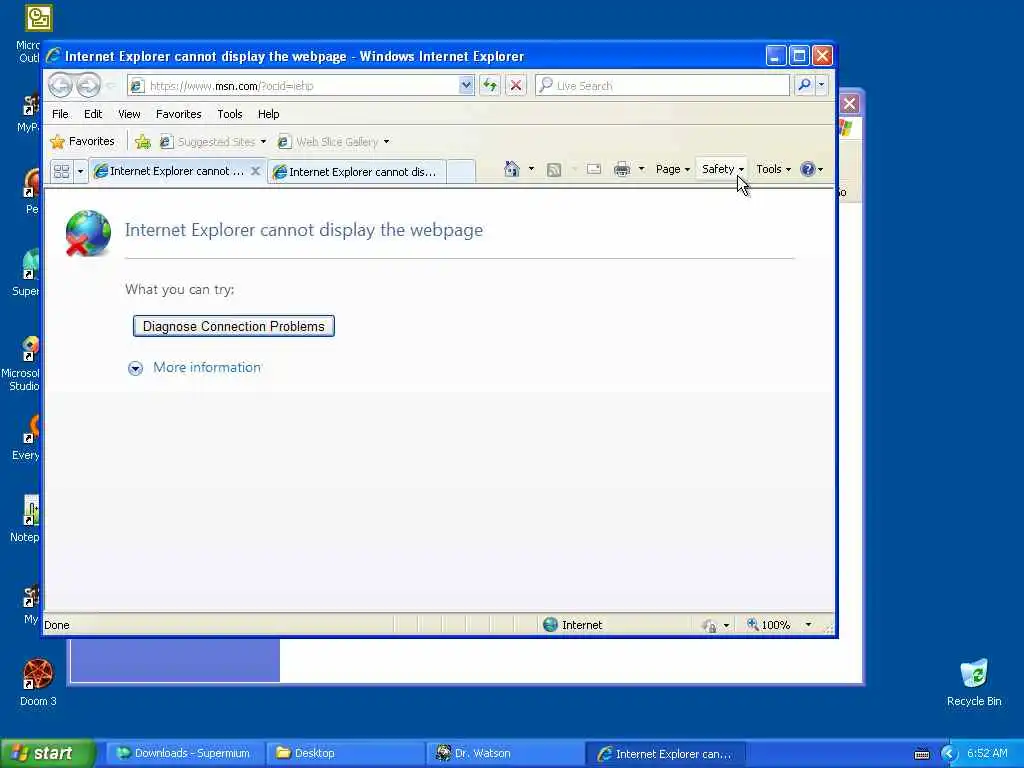Open the Help menu
This screenshot has width=1024, height=768.
tap(268, 114)
